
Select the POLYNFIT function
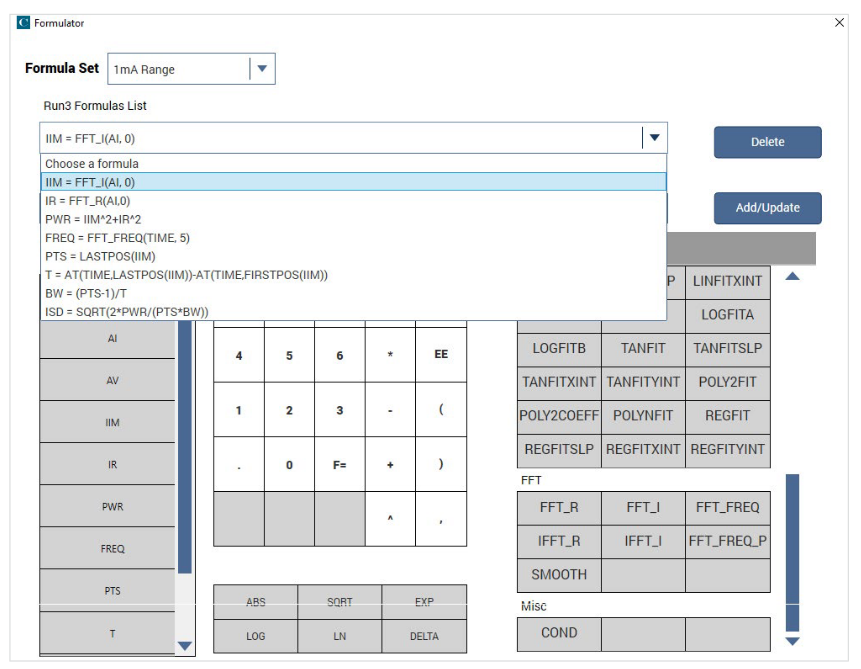641,414
